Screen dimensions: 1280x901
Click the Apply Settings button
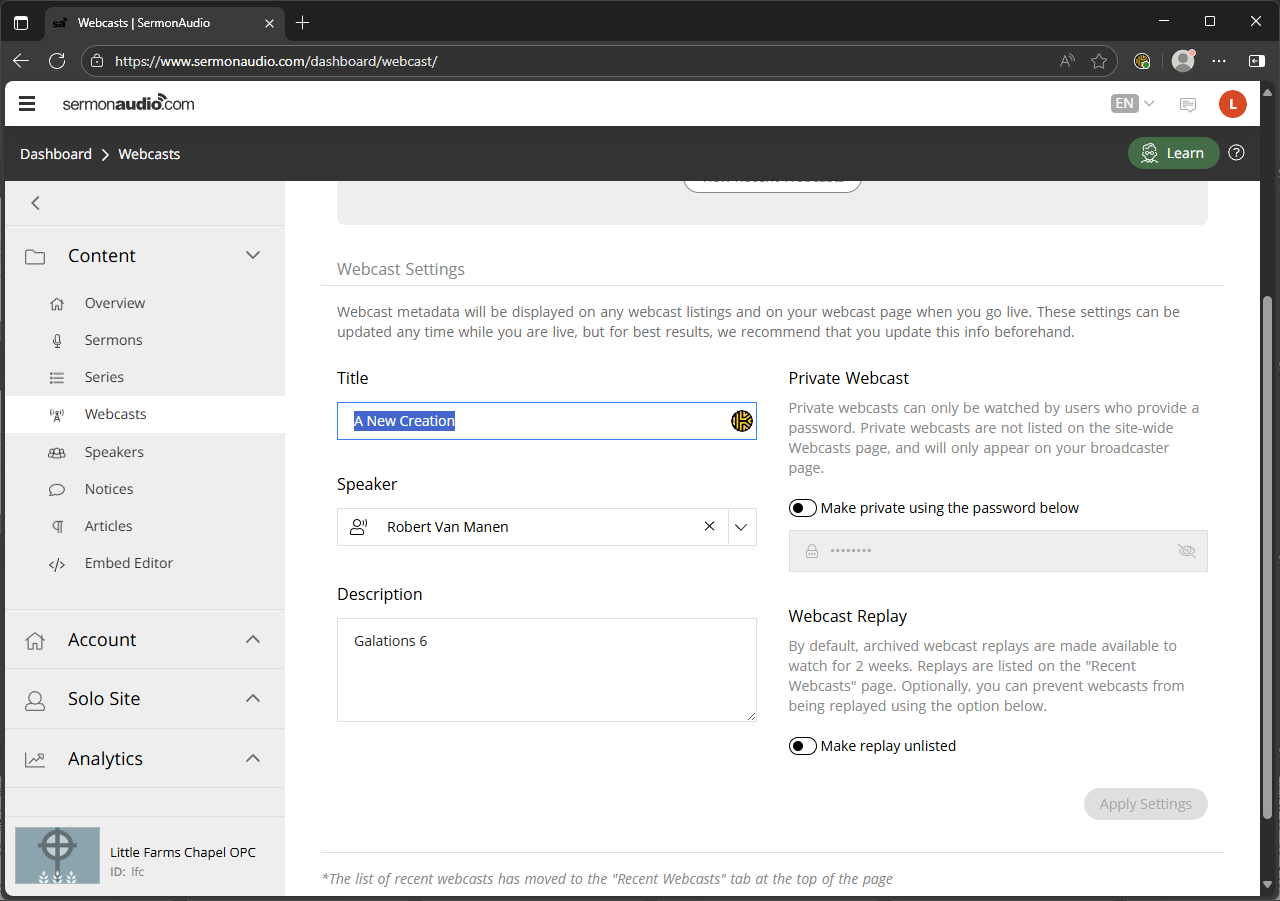point(1146,804)
